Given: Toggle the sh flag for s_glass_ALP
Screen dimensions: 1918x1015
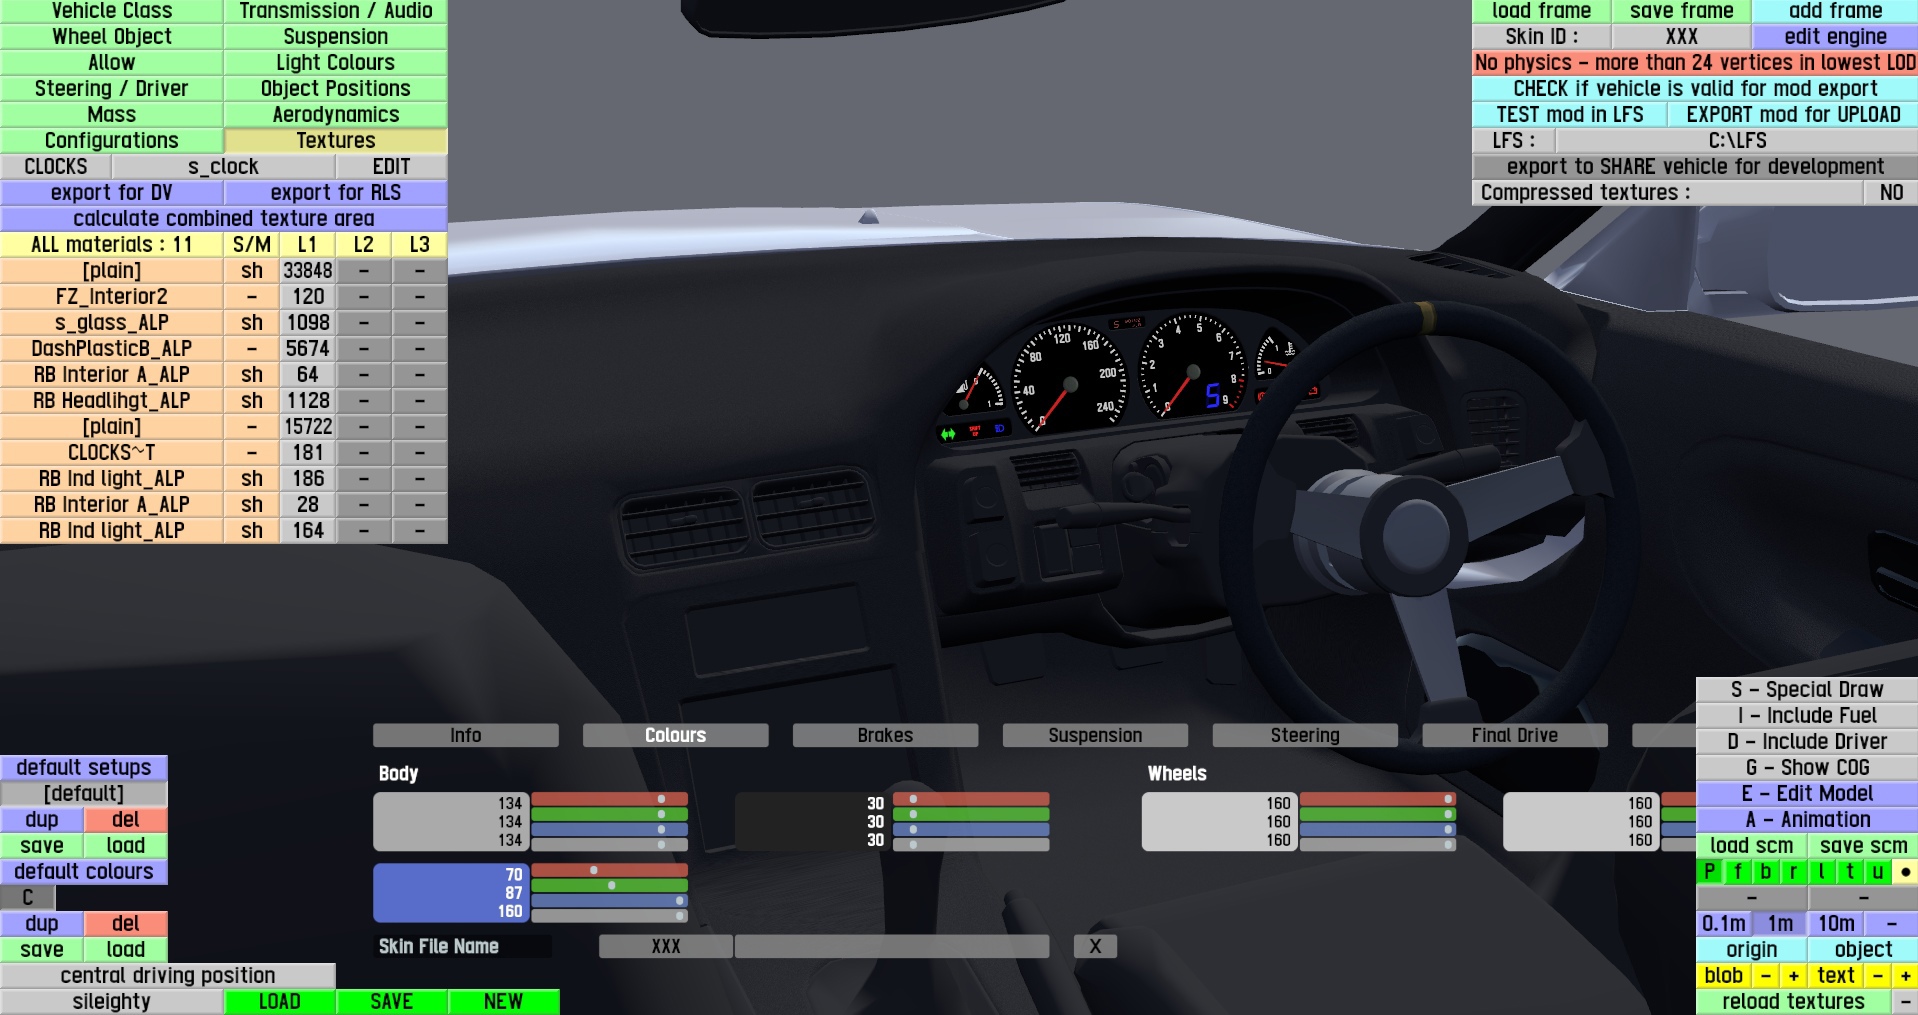Looking at the screenshot, I should pyautogui.click(x=252, y=322).
